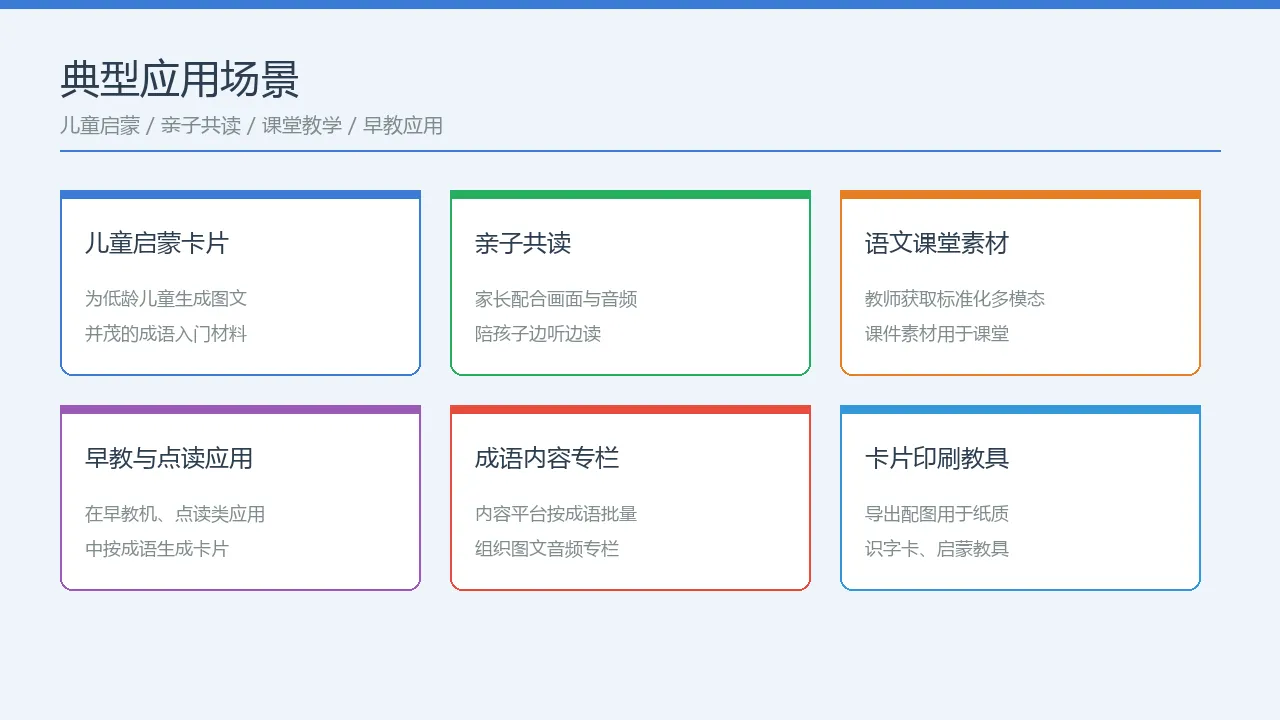The width and height of the screenshot is (1280, 720).
Task: Click the 儿童启蒙卡片 card heading
Action: 157,243
